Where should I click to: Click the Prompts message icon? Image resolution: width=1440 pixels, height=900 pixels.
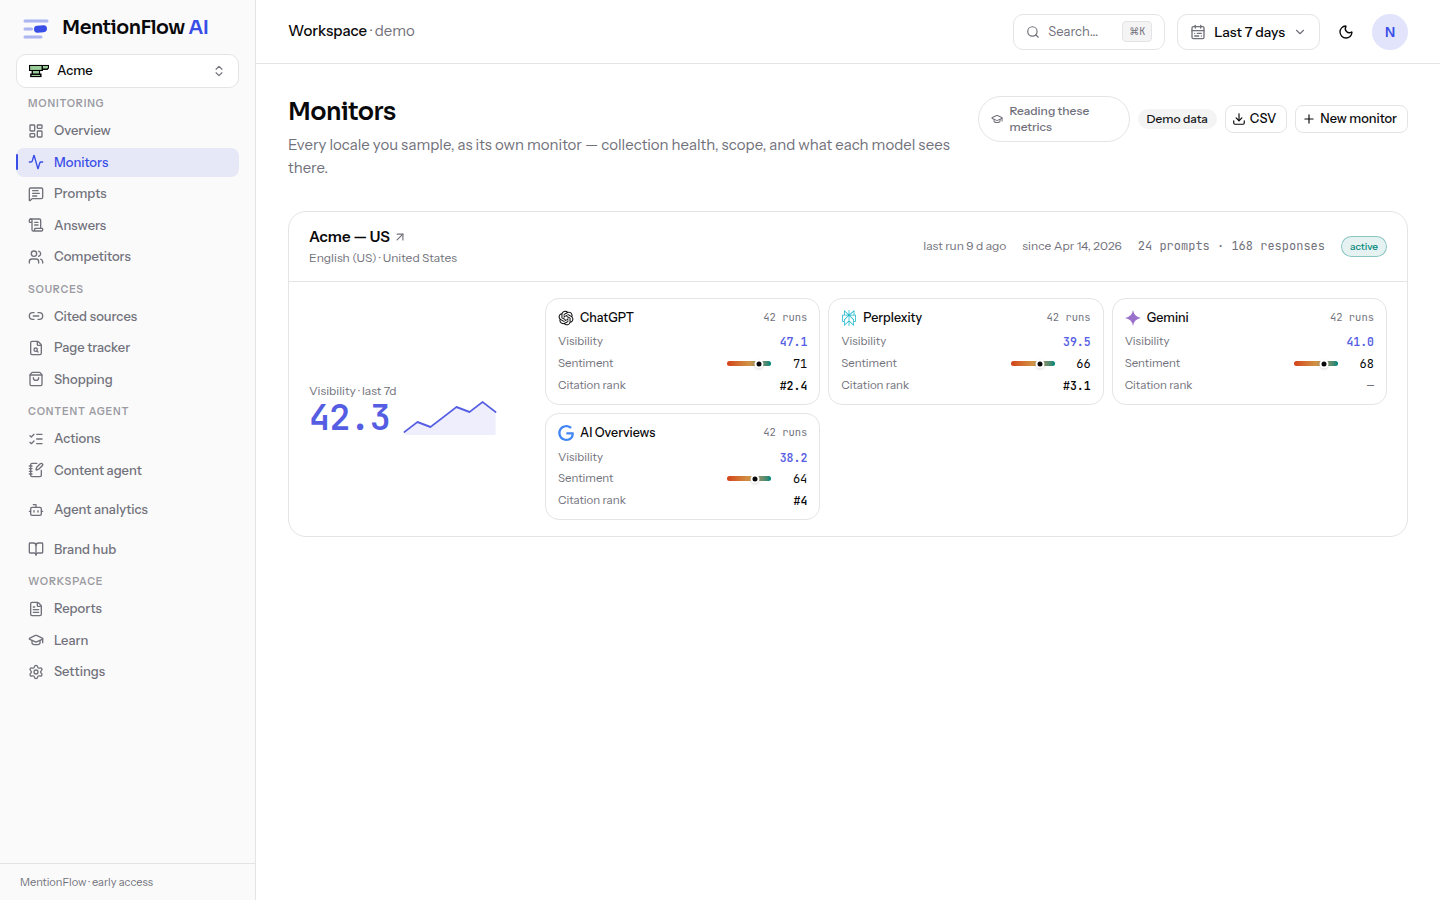36,194
